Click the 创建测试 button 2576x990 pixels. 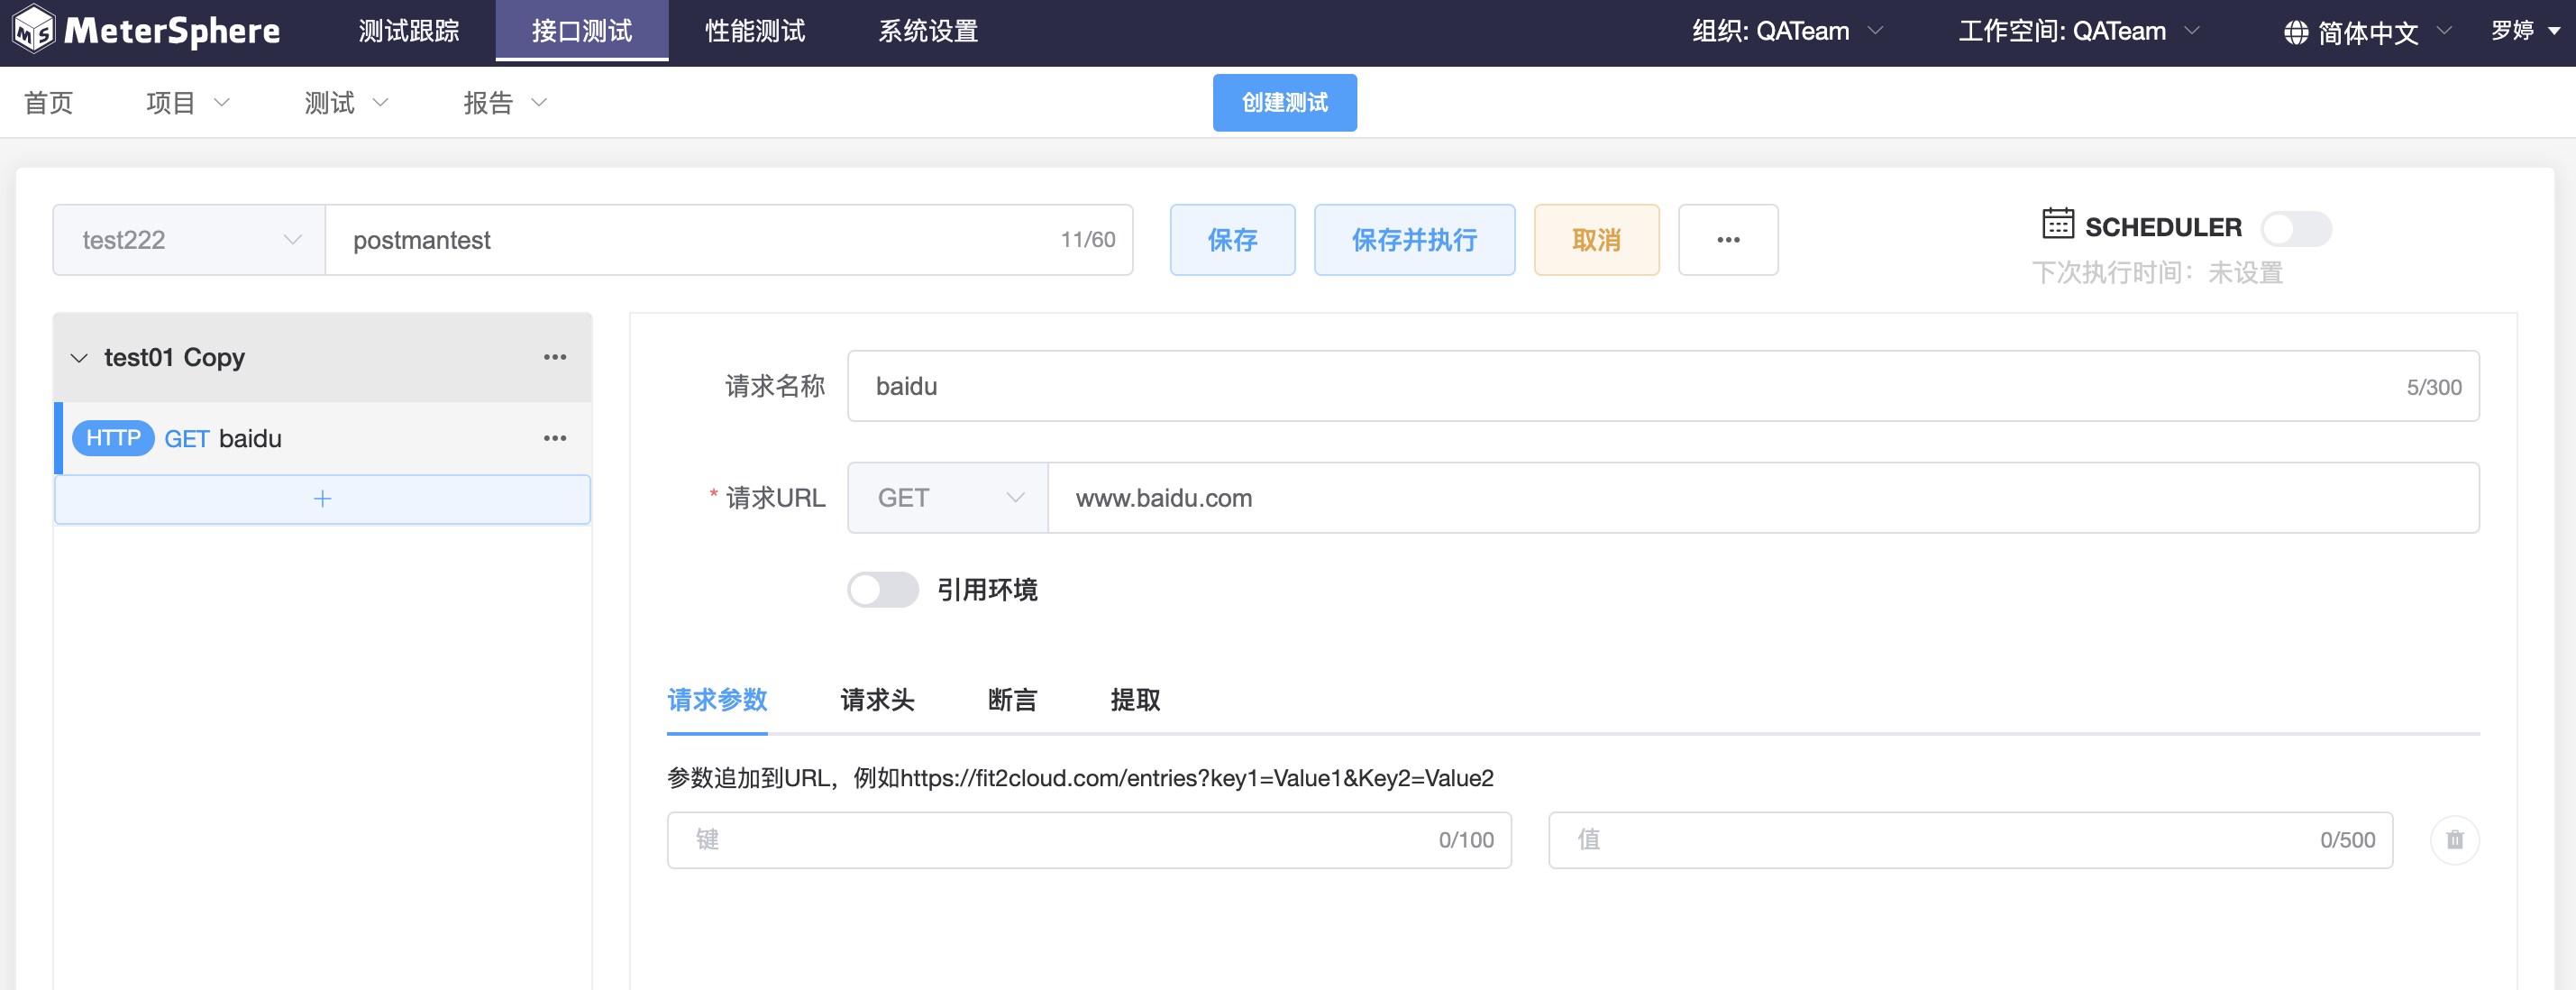pos(1285,103)
